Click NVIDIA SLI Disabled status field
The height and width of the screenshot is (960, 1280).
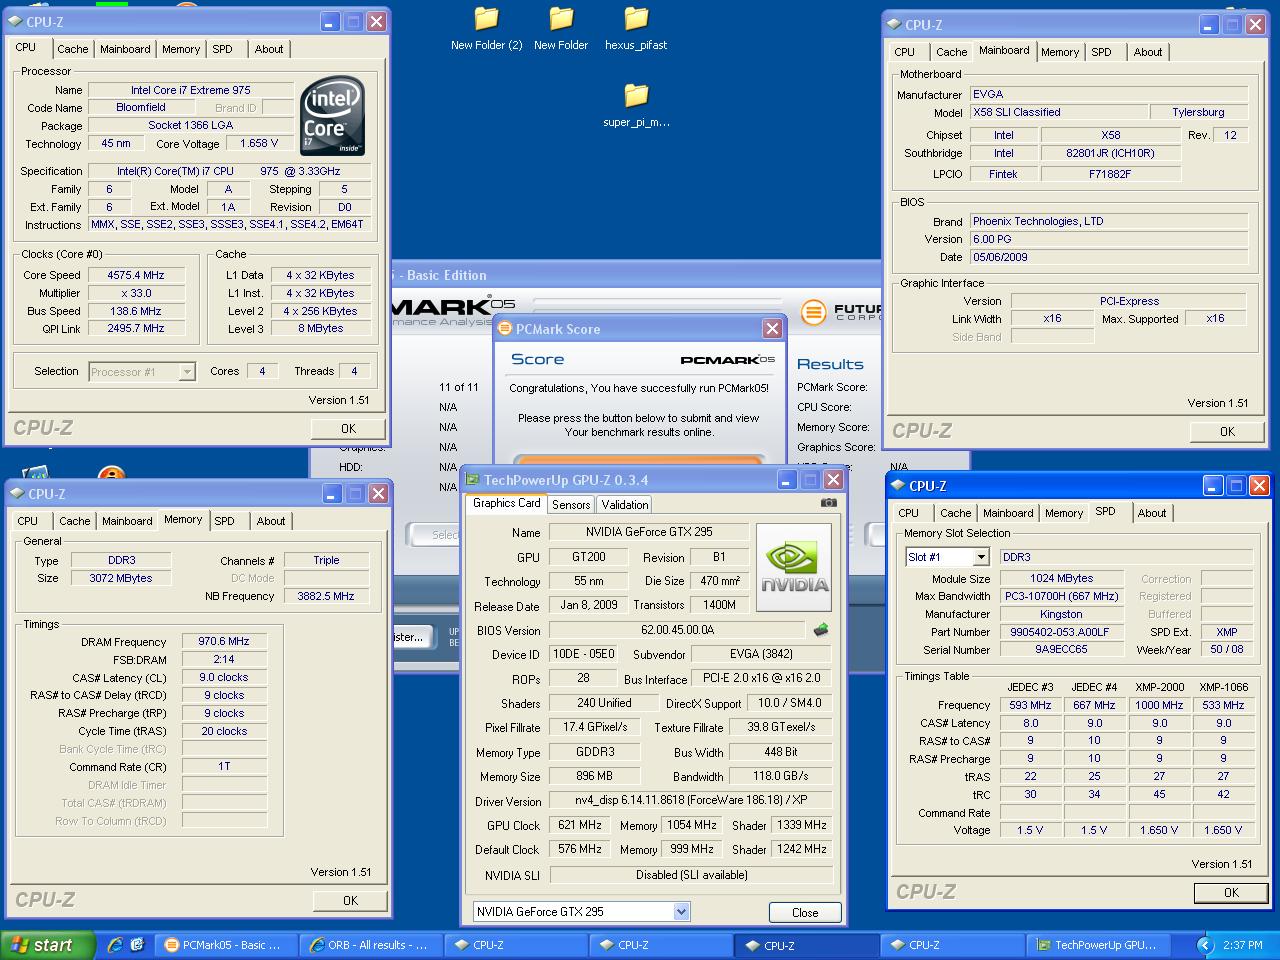tap(691, 874)
